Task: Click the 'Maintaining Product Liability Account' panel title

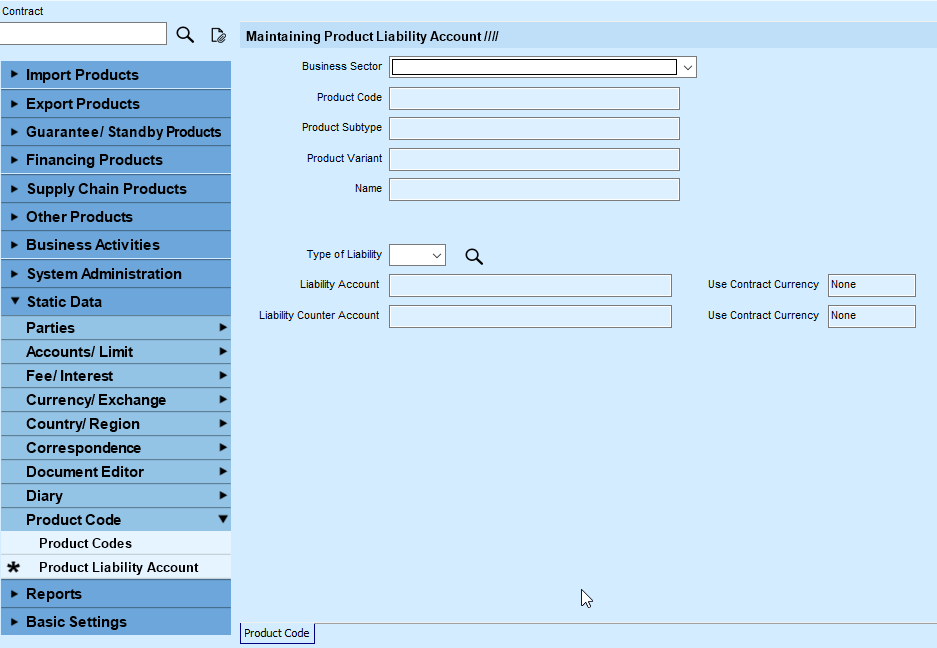Action: (x=372, y=36)
